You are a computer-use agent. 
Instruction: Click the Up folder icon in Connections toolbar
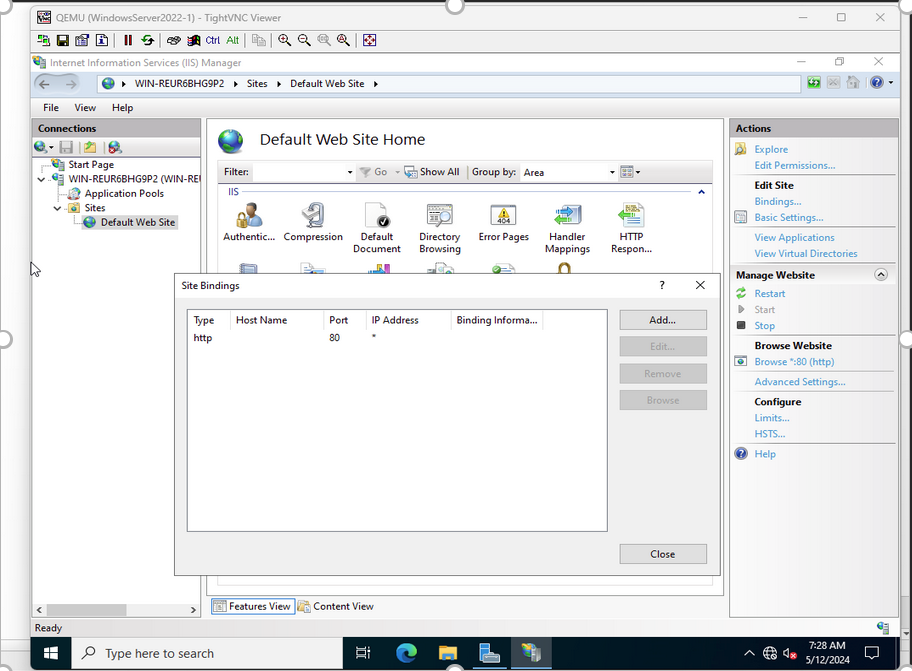[x=90, y=147]
